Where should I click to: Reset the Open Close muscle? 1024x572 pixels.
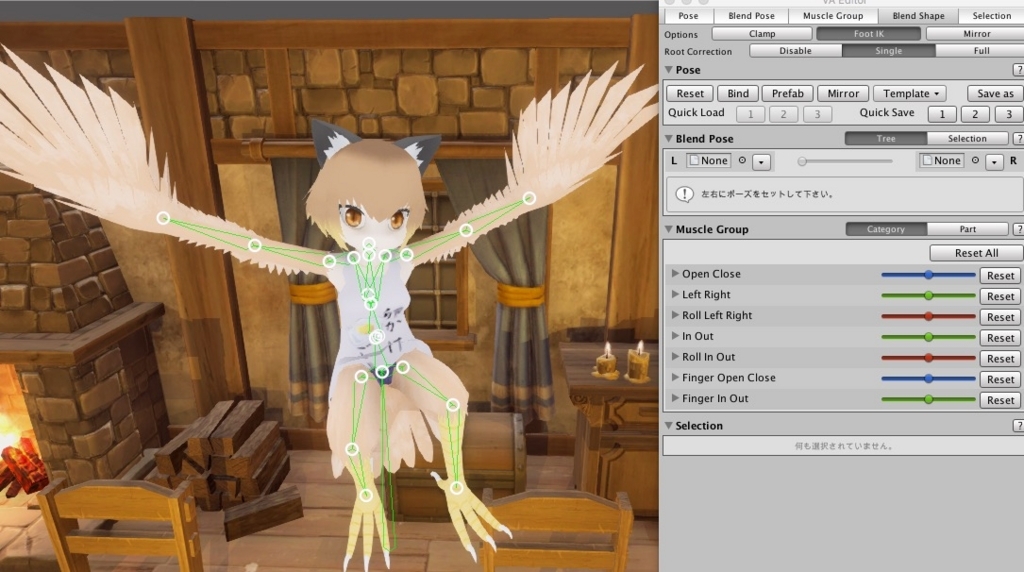click(1000, 276)
